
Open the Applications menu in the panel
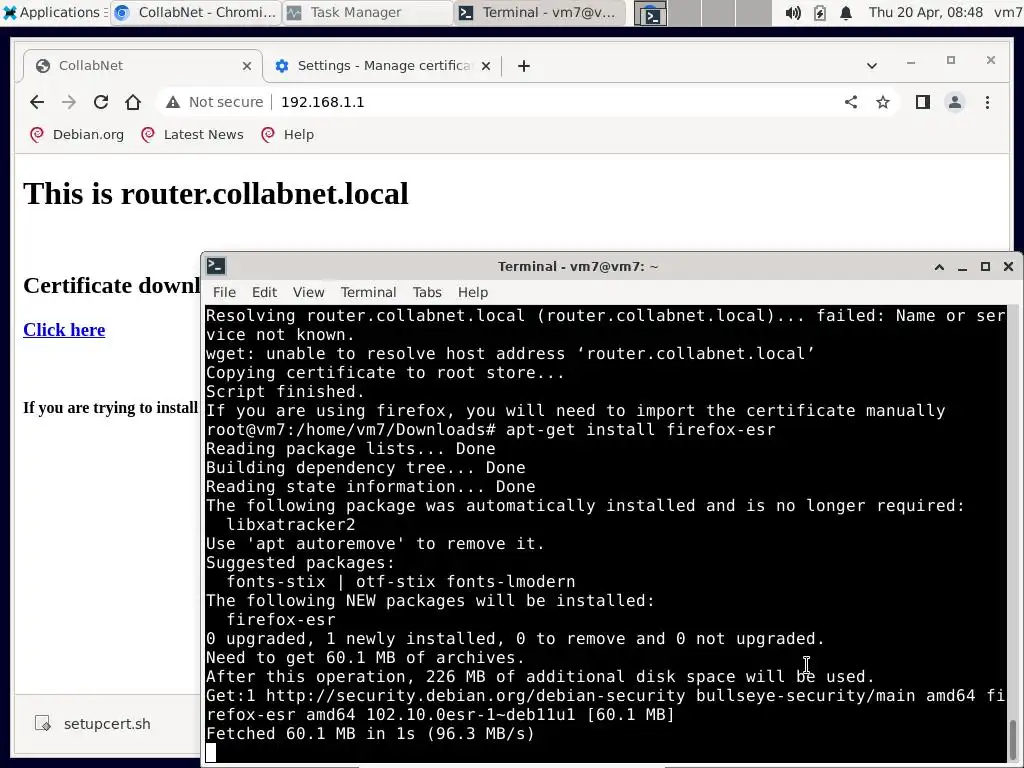[x=54, y=12]
